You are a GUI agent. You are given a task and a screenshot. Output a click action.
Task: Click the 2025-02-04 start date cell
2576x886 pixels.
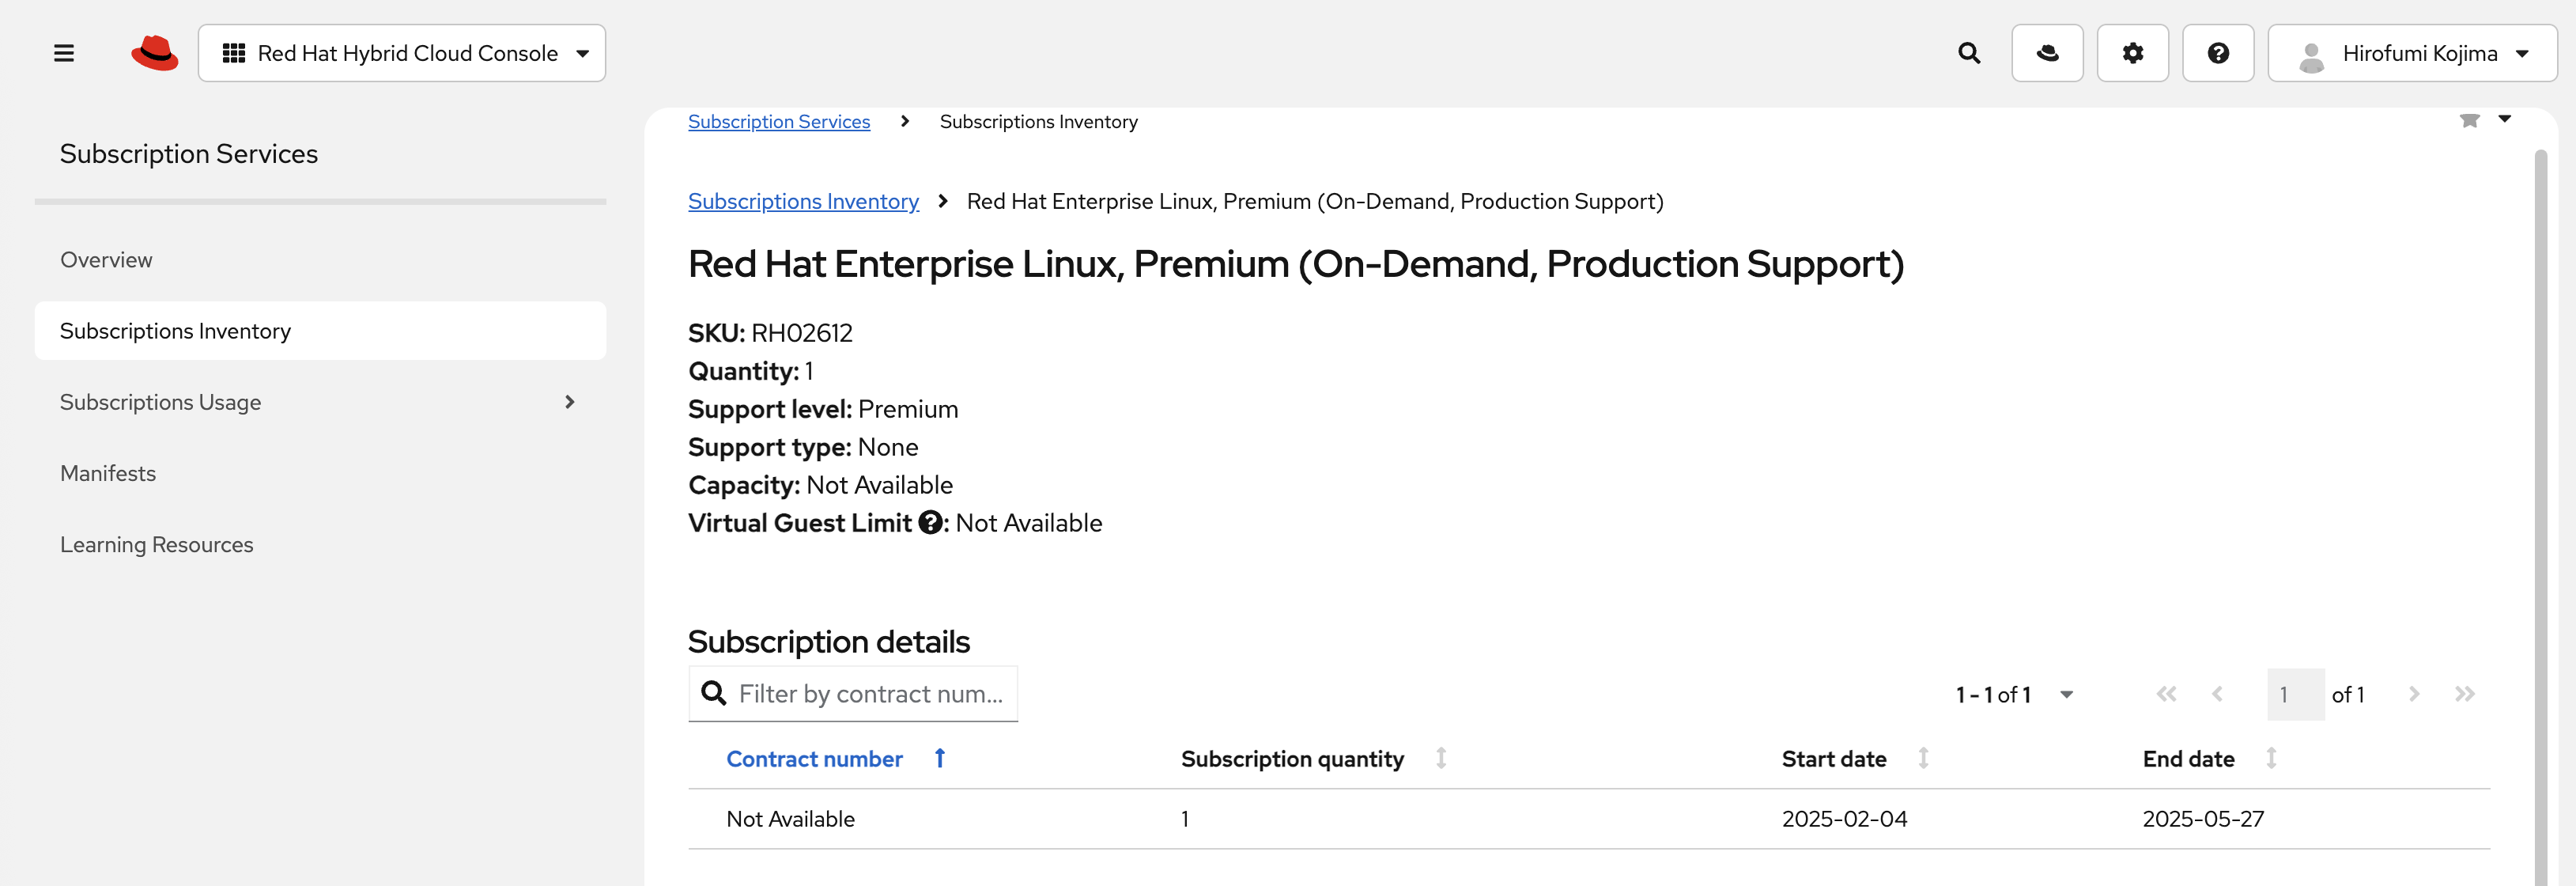(x=1844, y=820)
